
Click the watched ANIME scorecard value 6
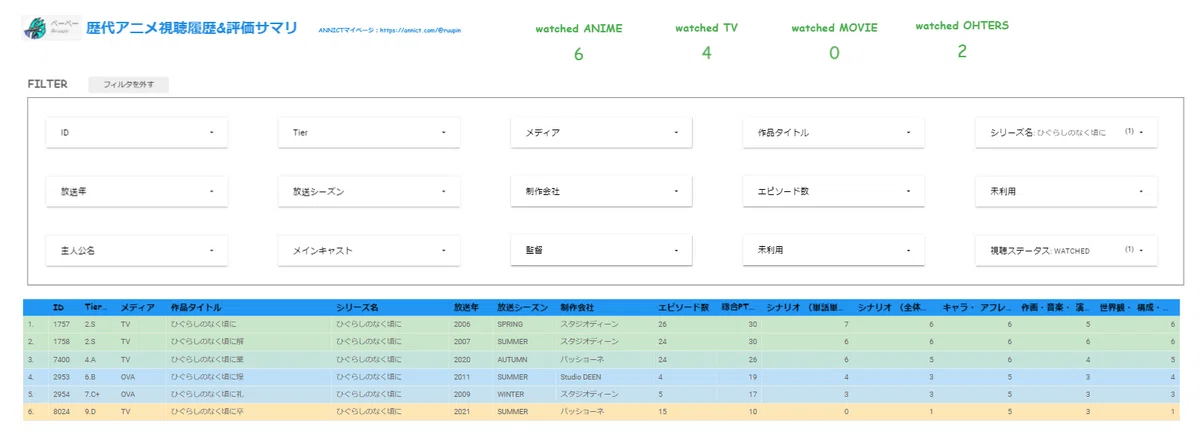(578, 55)
